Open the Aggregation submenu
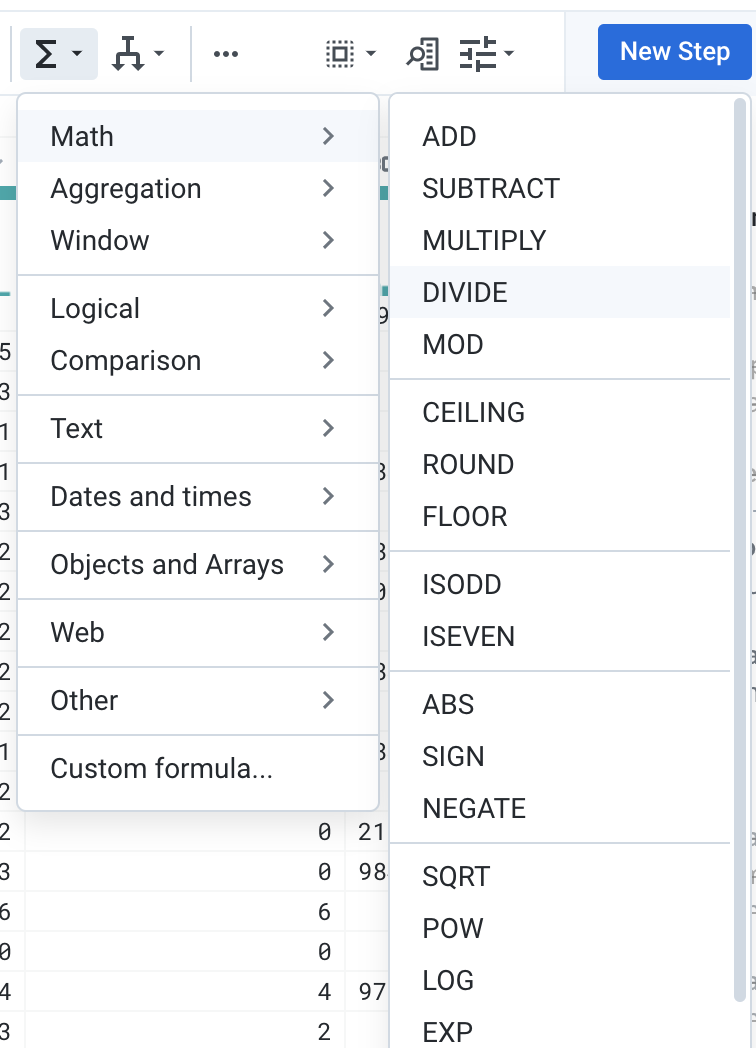756x1048 pixels. (x=125, y=188)
